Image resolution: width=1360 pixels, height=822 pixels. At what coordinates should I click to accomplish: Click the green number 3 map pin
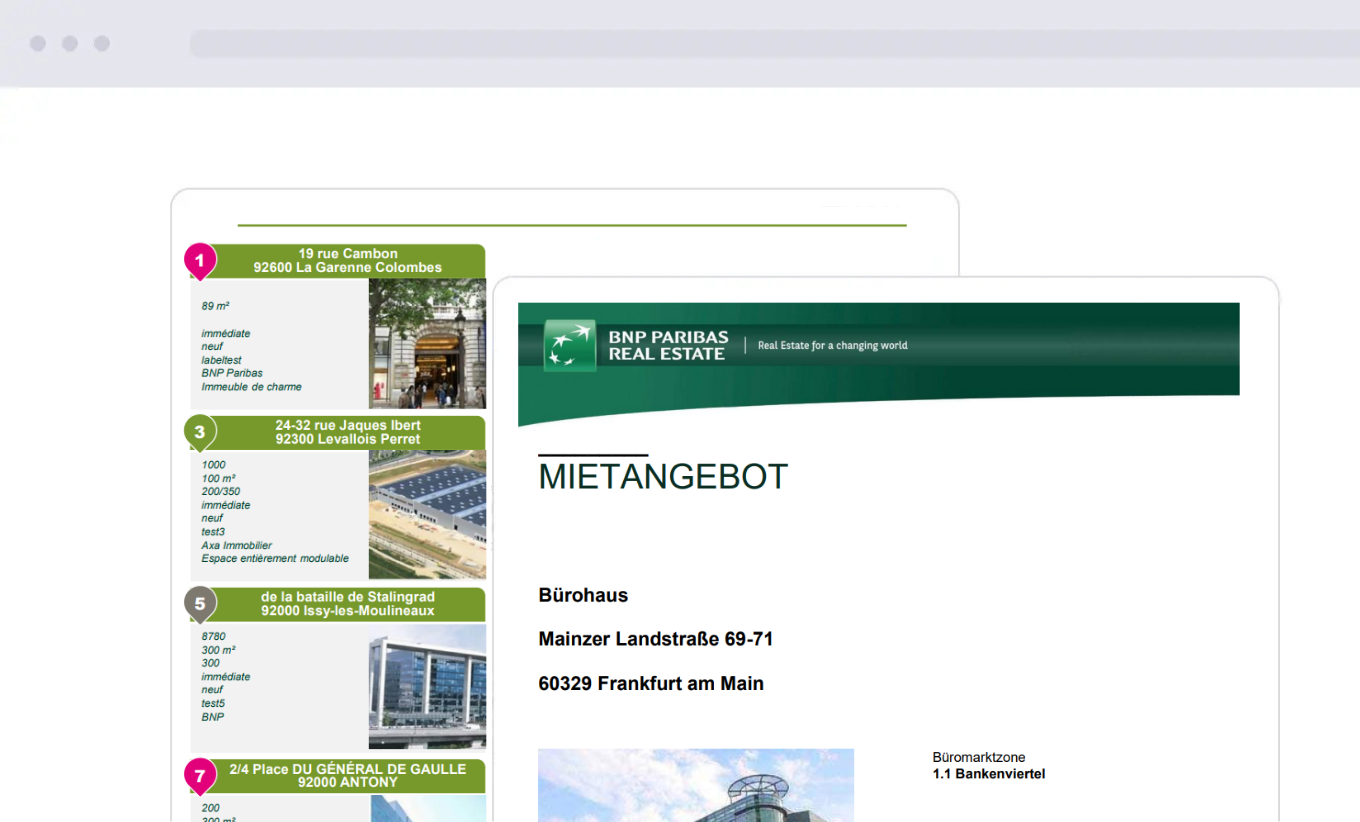click(199, 432)
